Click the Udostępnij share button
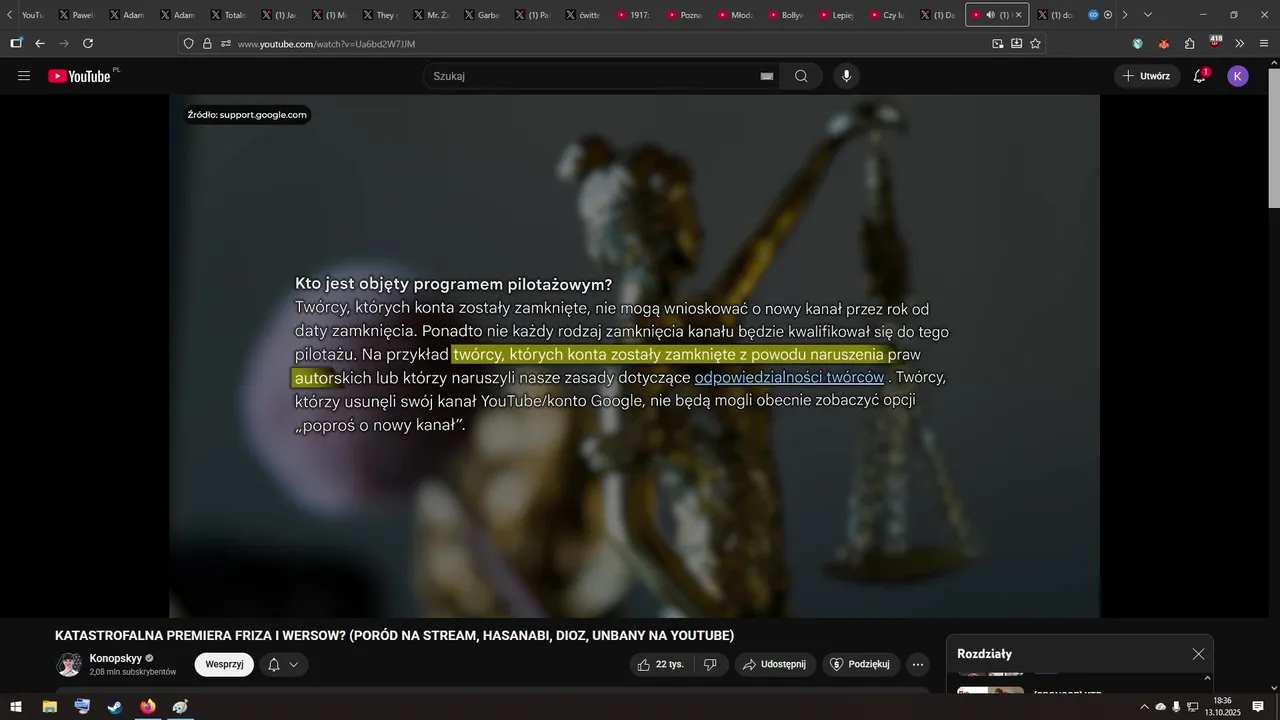 (775, 664)
